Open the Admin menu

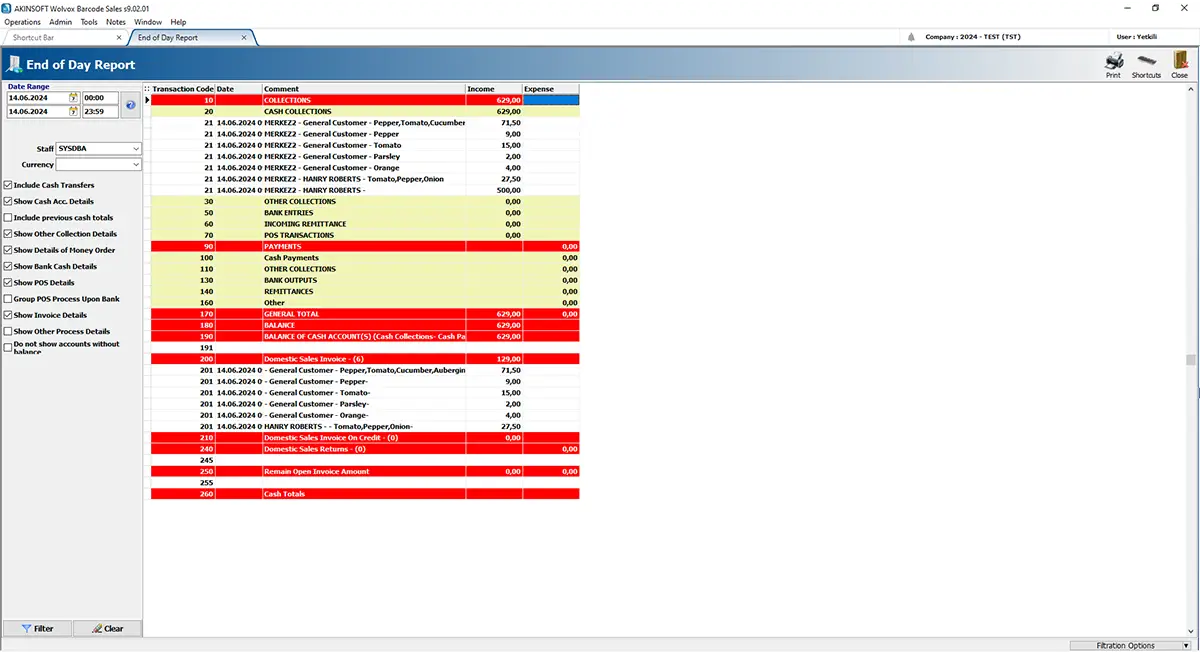[x=60, y=21]
